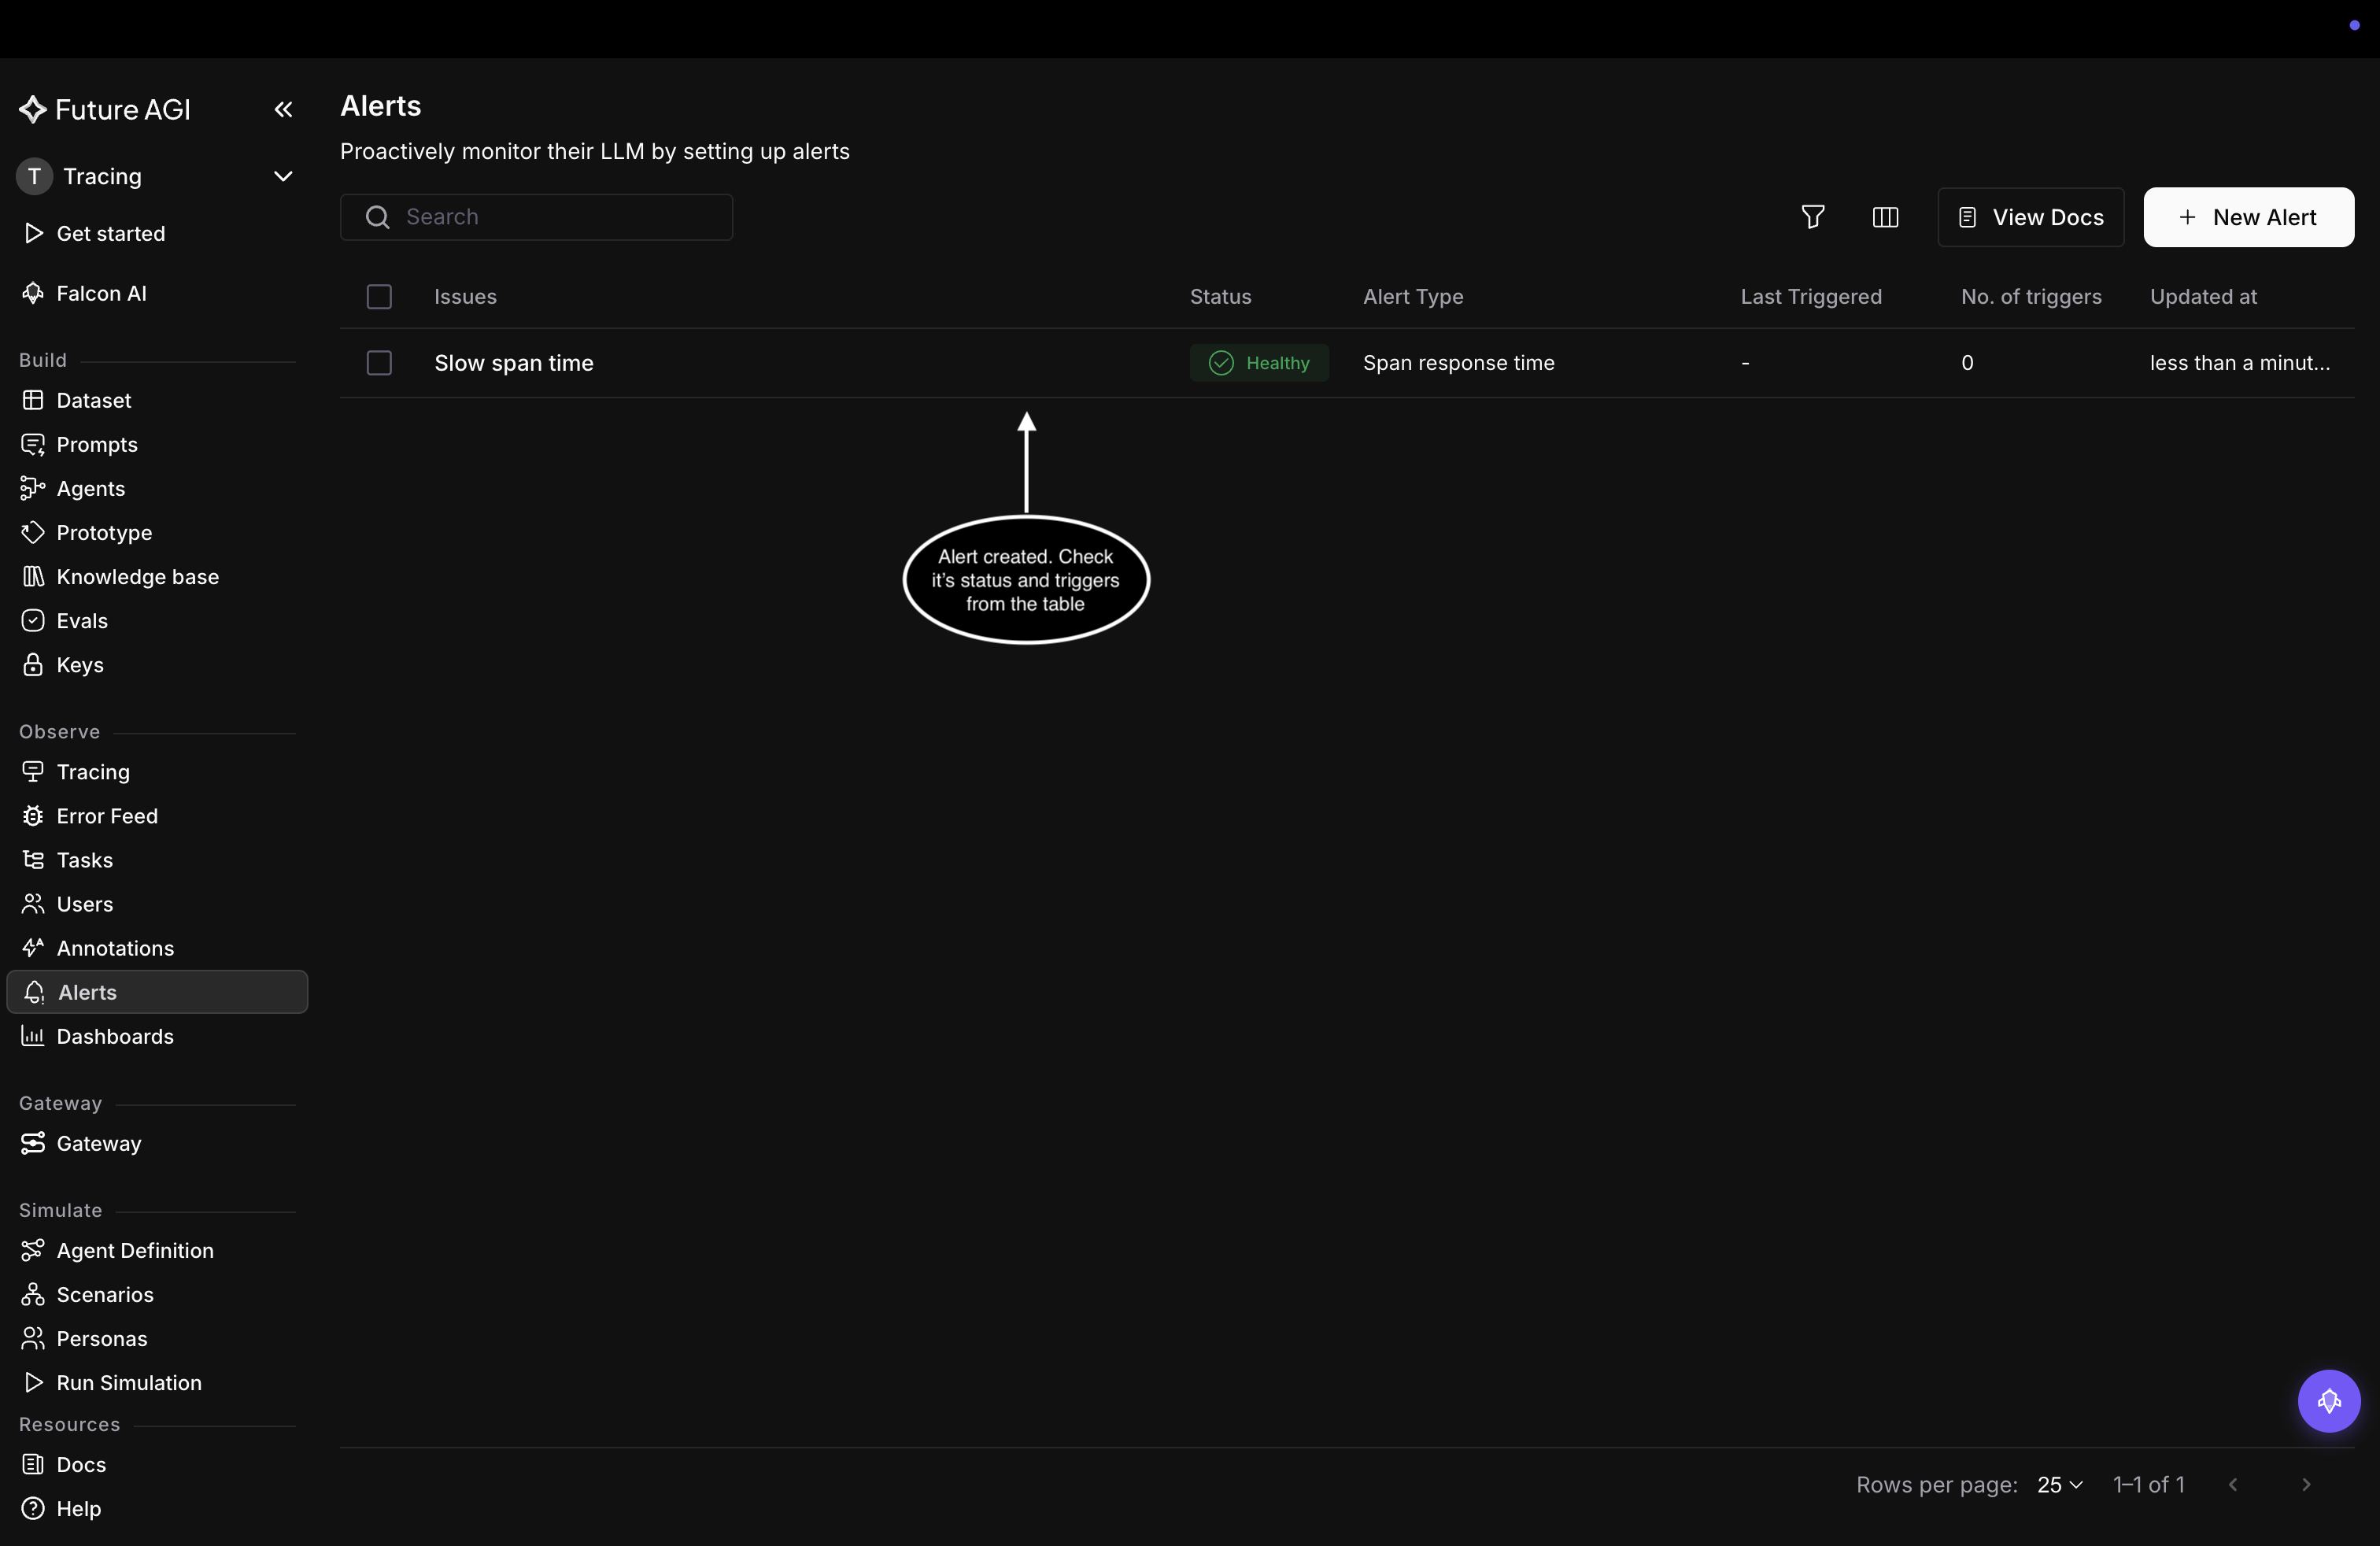Check the Slow span time row checkbox
This screenshot has height=1546, width=2380.
pyautogui.click(x=379, y=362)
